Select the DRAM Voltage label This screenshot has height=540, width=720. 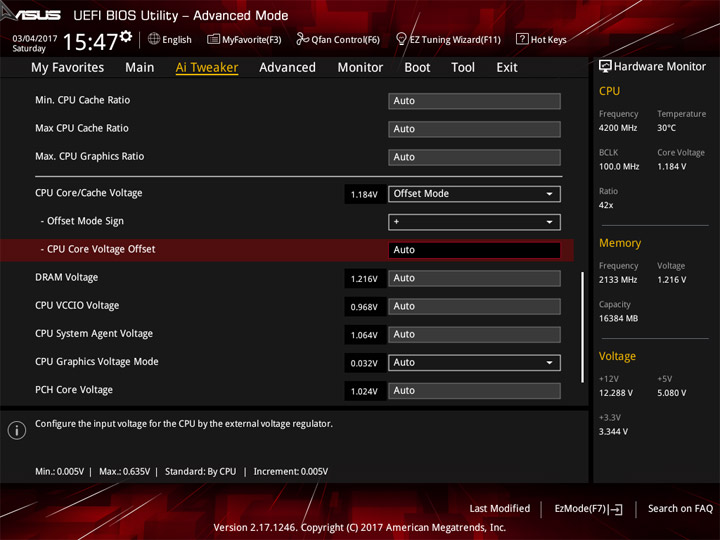(67, 277)
